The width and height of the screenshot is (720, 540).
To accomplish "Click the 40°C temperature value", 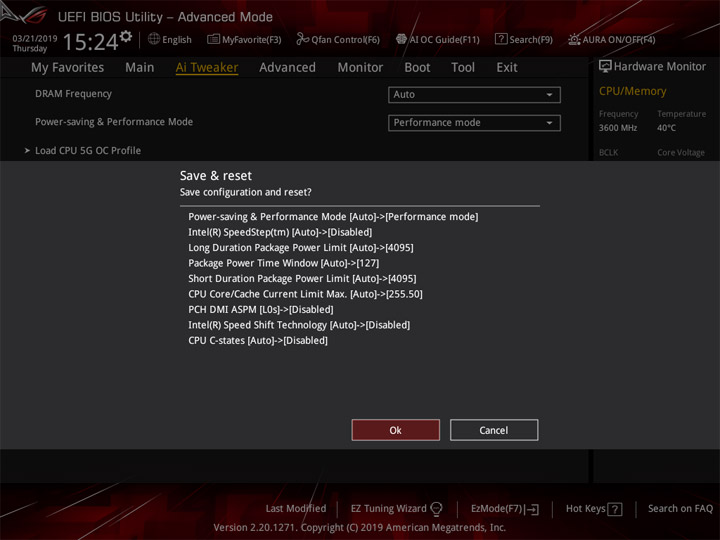I will (x=666, y=128).
